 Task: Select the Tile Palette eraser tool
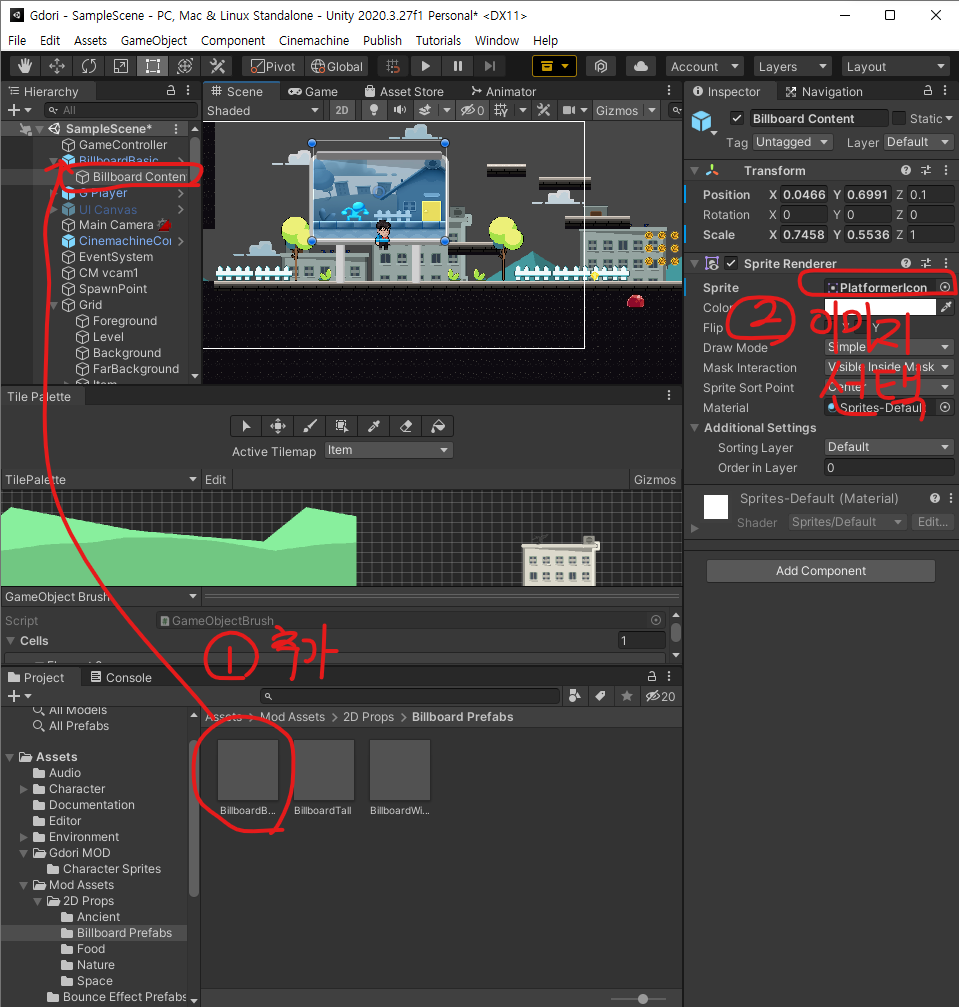[x=406, y=426]
